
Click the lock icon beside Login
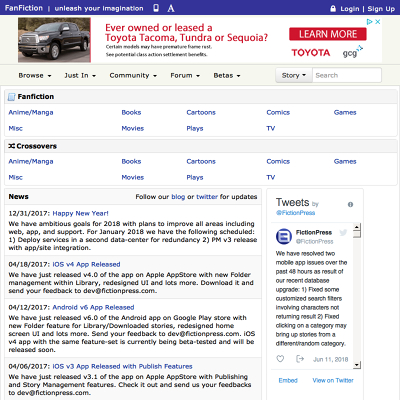(x=333, y=9)
